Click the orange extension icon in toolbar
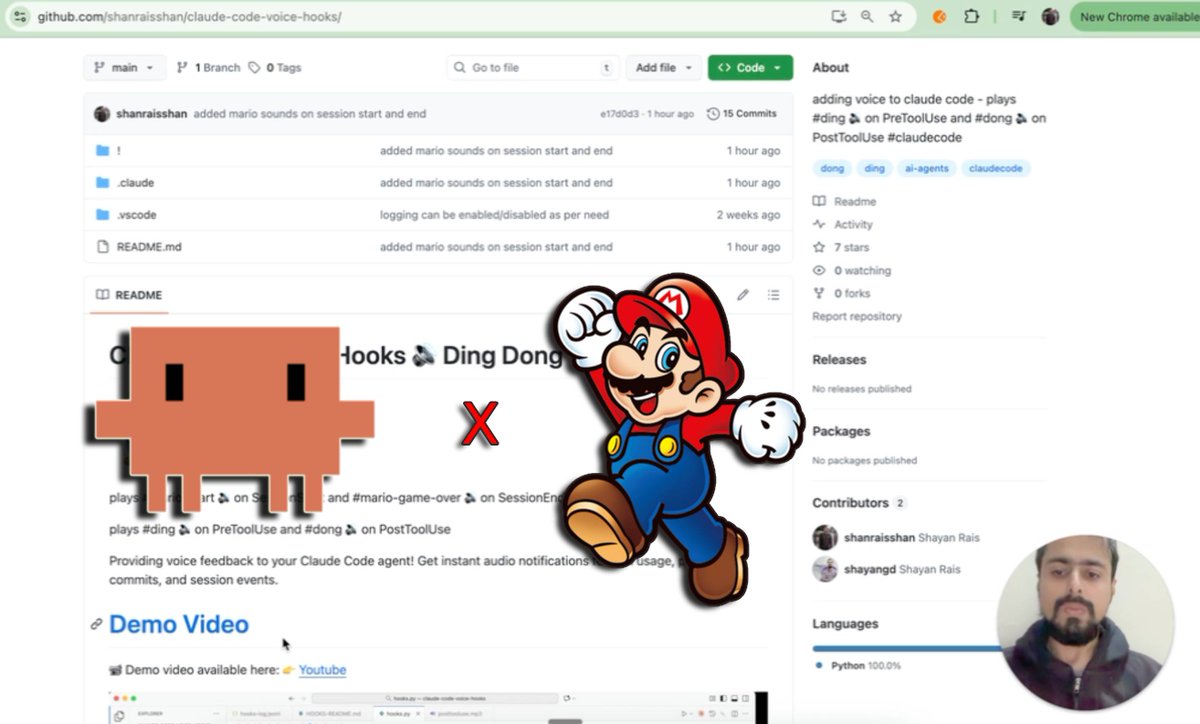Image resolution: width=1200 pixels, height=724 pixels. pos(939,16)
